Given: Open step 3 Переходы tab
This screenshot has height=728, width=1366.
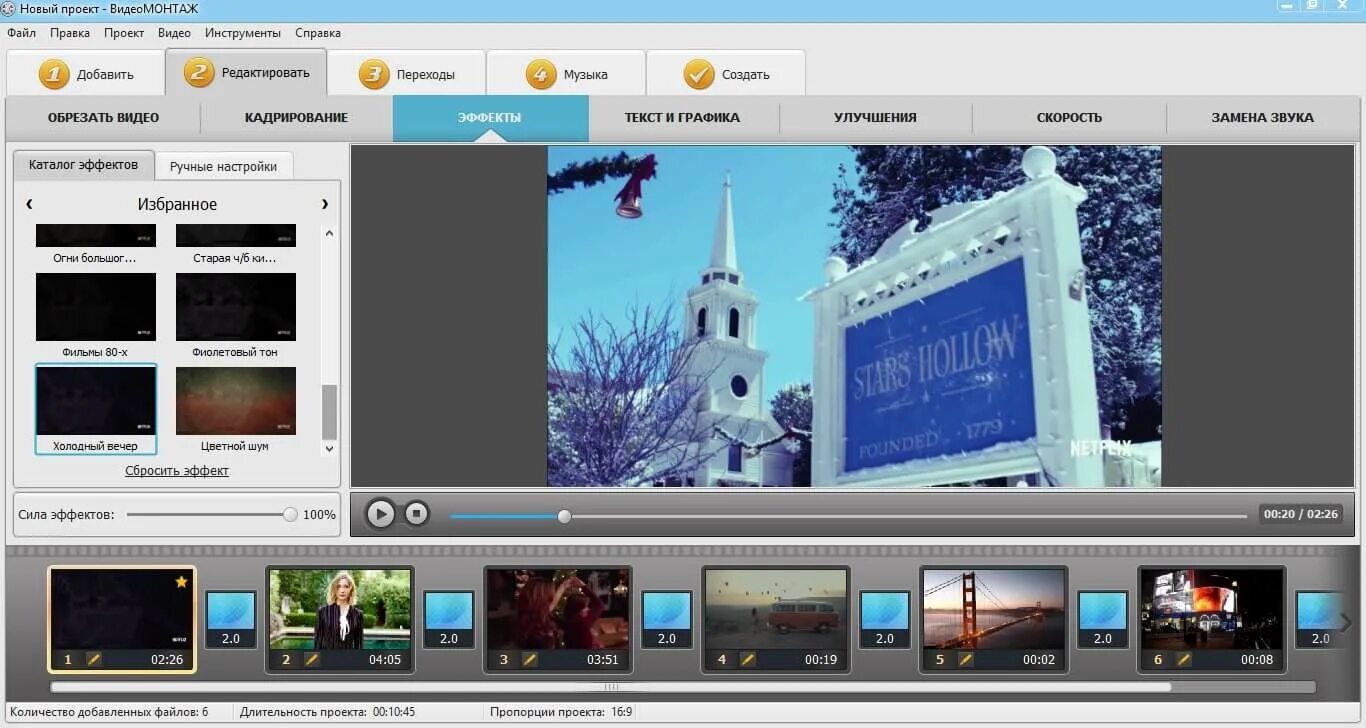Looking at the screenshot, I should point(406,74).
